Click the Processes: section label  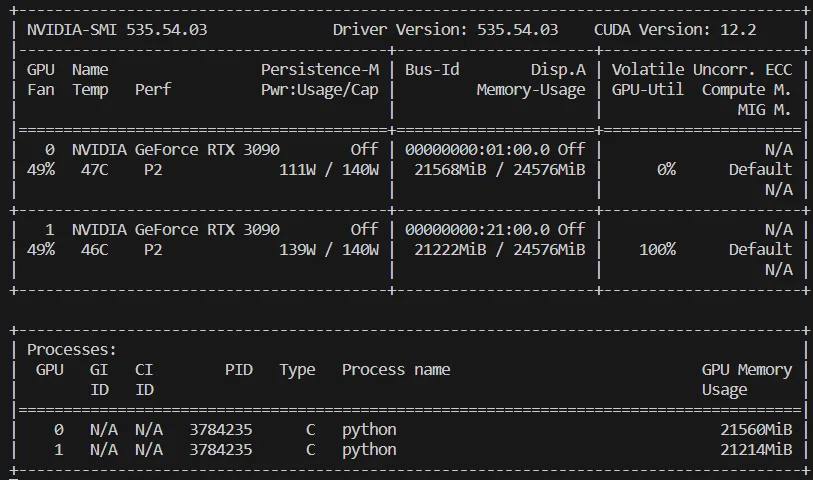(72, 350)
